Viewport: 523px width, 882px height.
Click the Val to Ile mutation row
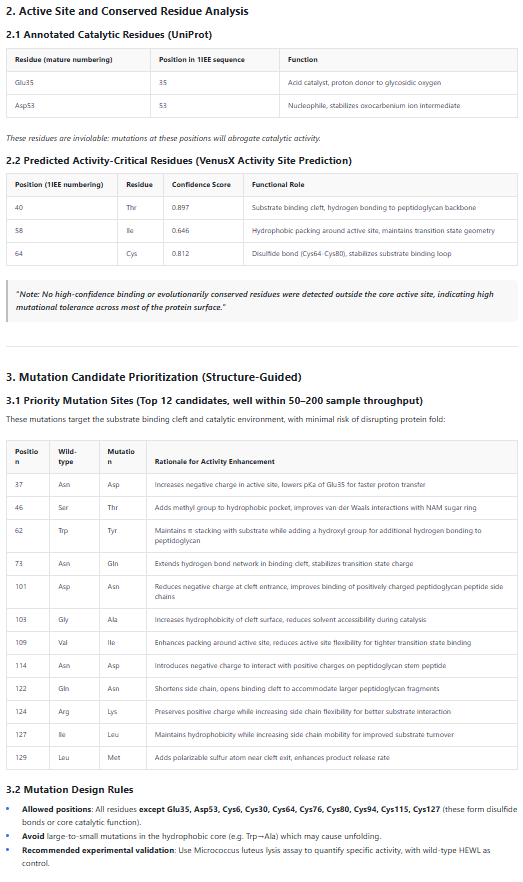coord(262,643)
